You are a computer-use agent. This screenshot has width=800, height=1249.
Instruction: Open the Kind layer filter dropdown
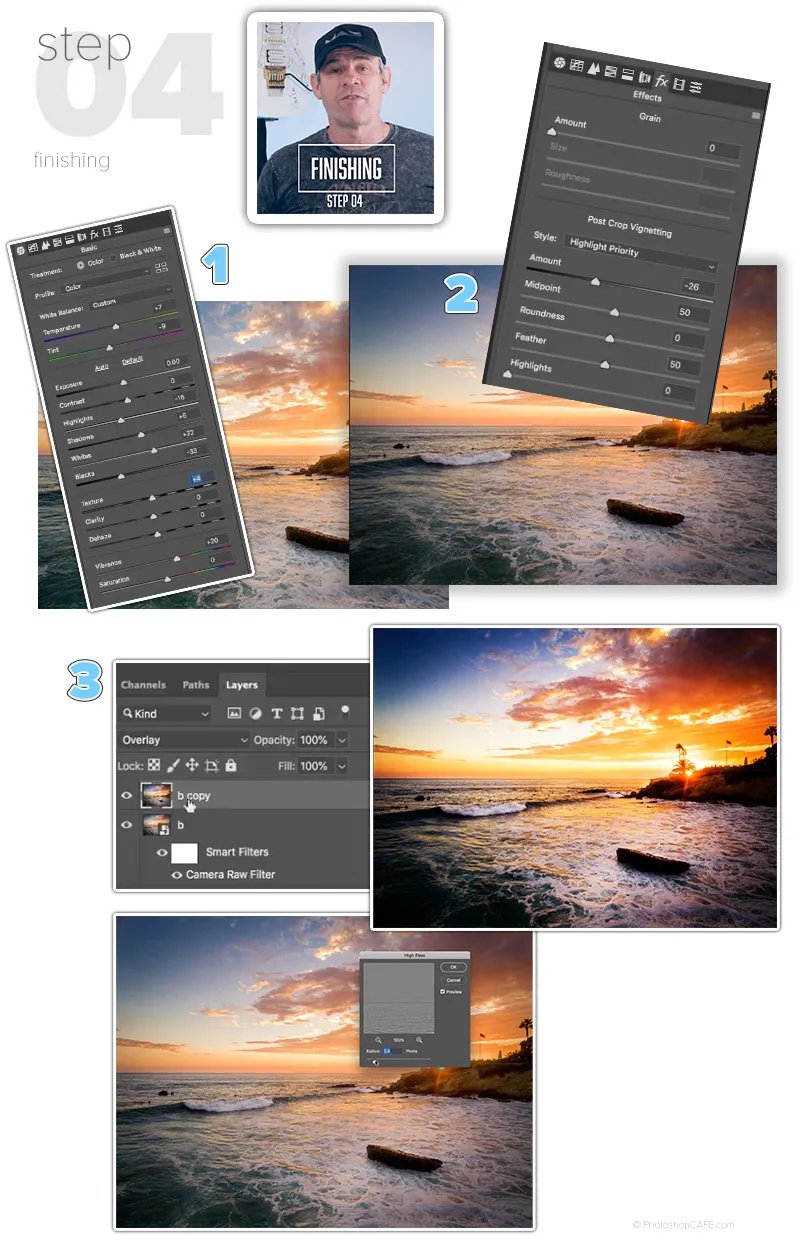click(x=165, y=714)
